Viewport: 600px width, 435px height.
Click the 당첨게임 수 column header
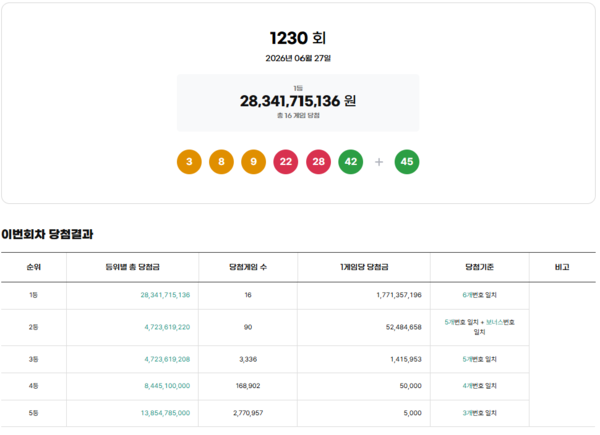point(248,267)
